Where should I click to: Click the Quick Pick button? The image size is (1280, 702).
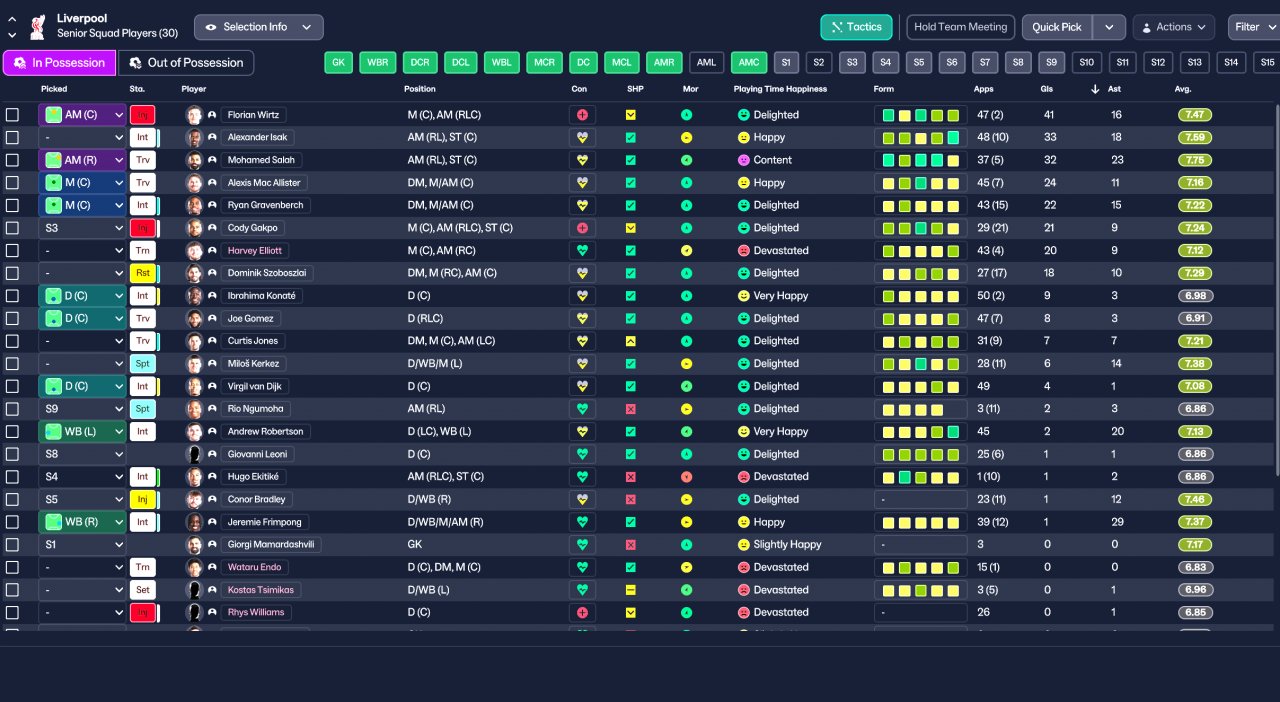pyautogui.click(x=1057, y=27)
